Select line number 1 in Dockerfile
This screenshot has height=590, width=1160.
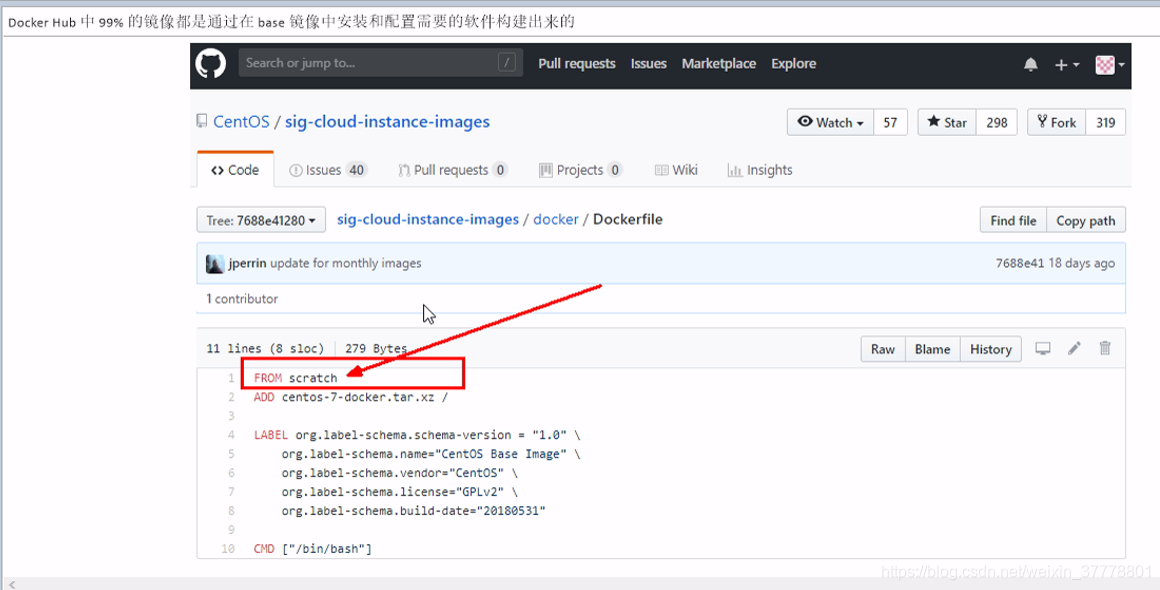coord(231,378)
